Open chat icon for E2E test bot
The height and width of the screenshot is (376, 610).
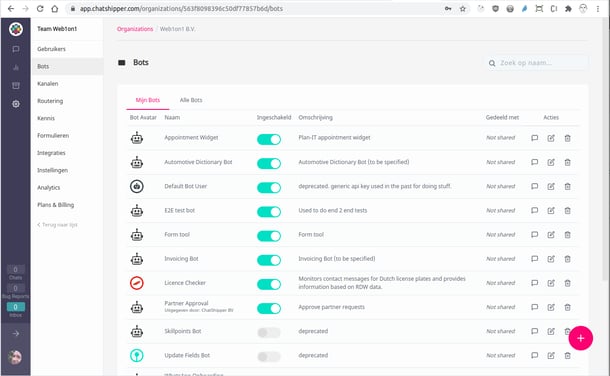[535, 210]
